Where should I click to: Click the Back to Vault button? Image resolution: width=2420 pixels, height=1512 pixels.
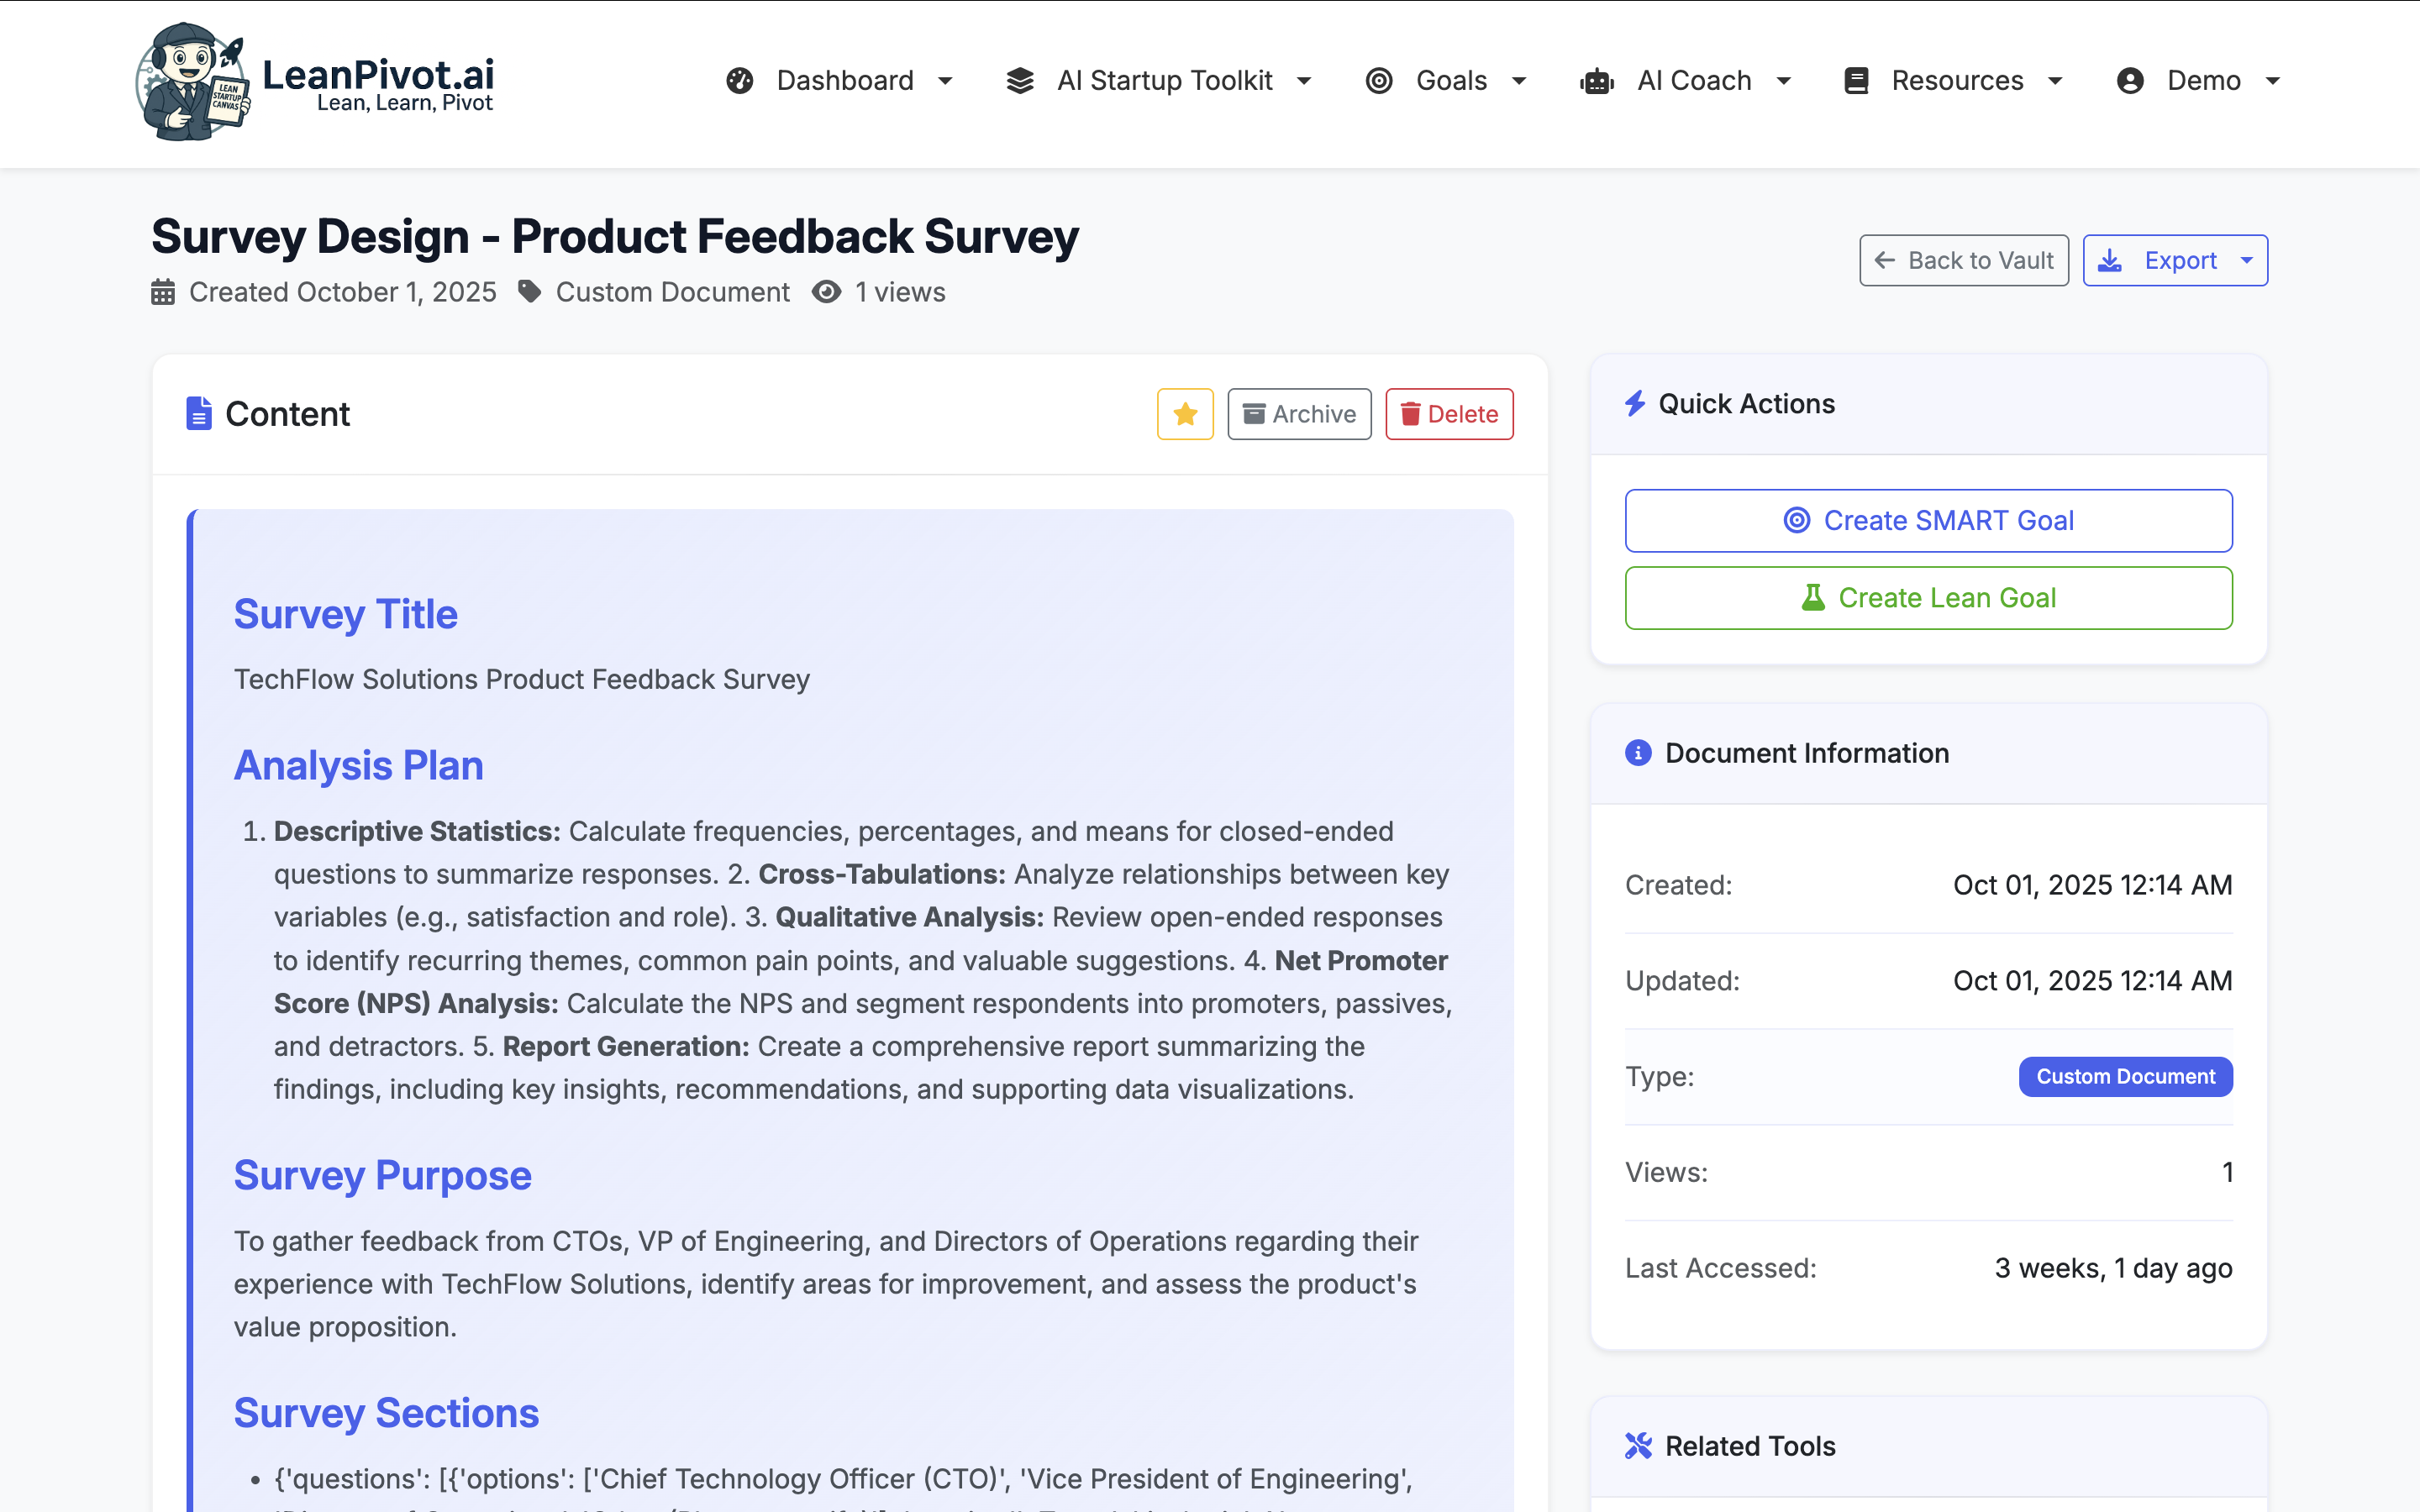tap(1963, 260)
